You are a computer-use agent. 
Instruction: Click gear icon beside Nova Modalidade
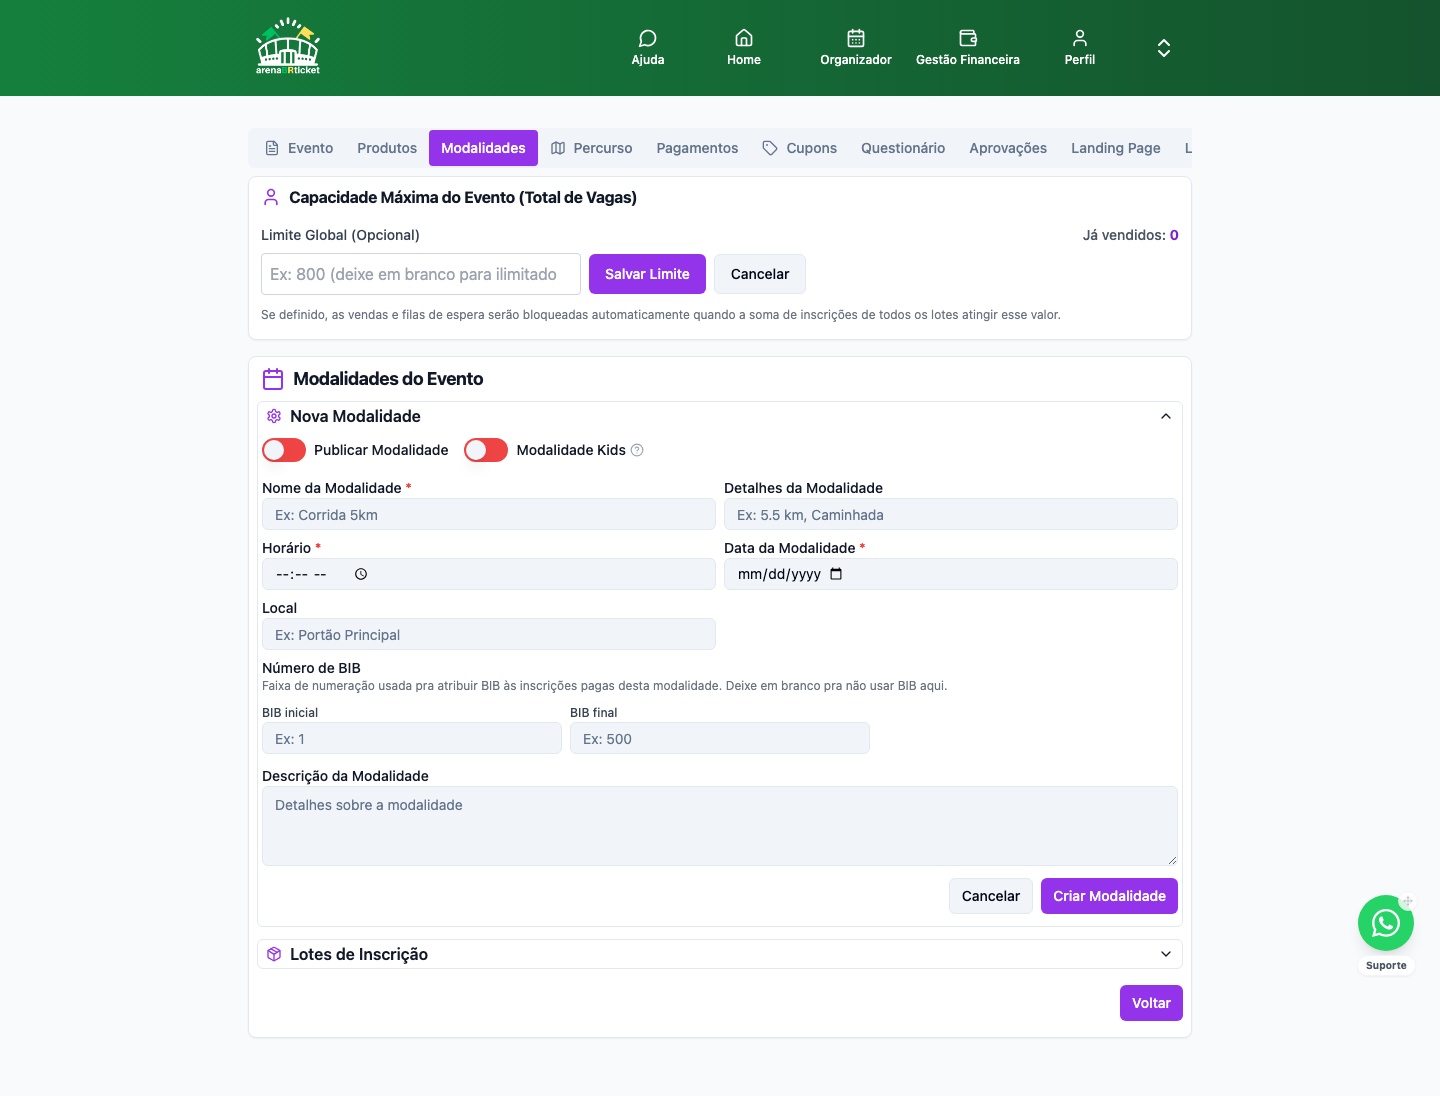click(x=274, y=416)
